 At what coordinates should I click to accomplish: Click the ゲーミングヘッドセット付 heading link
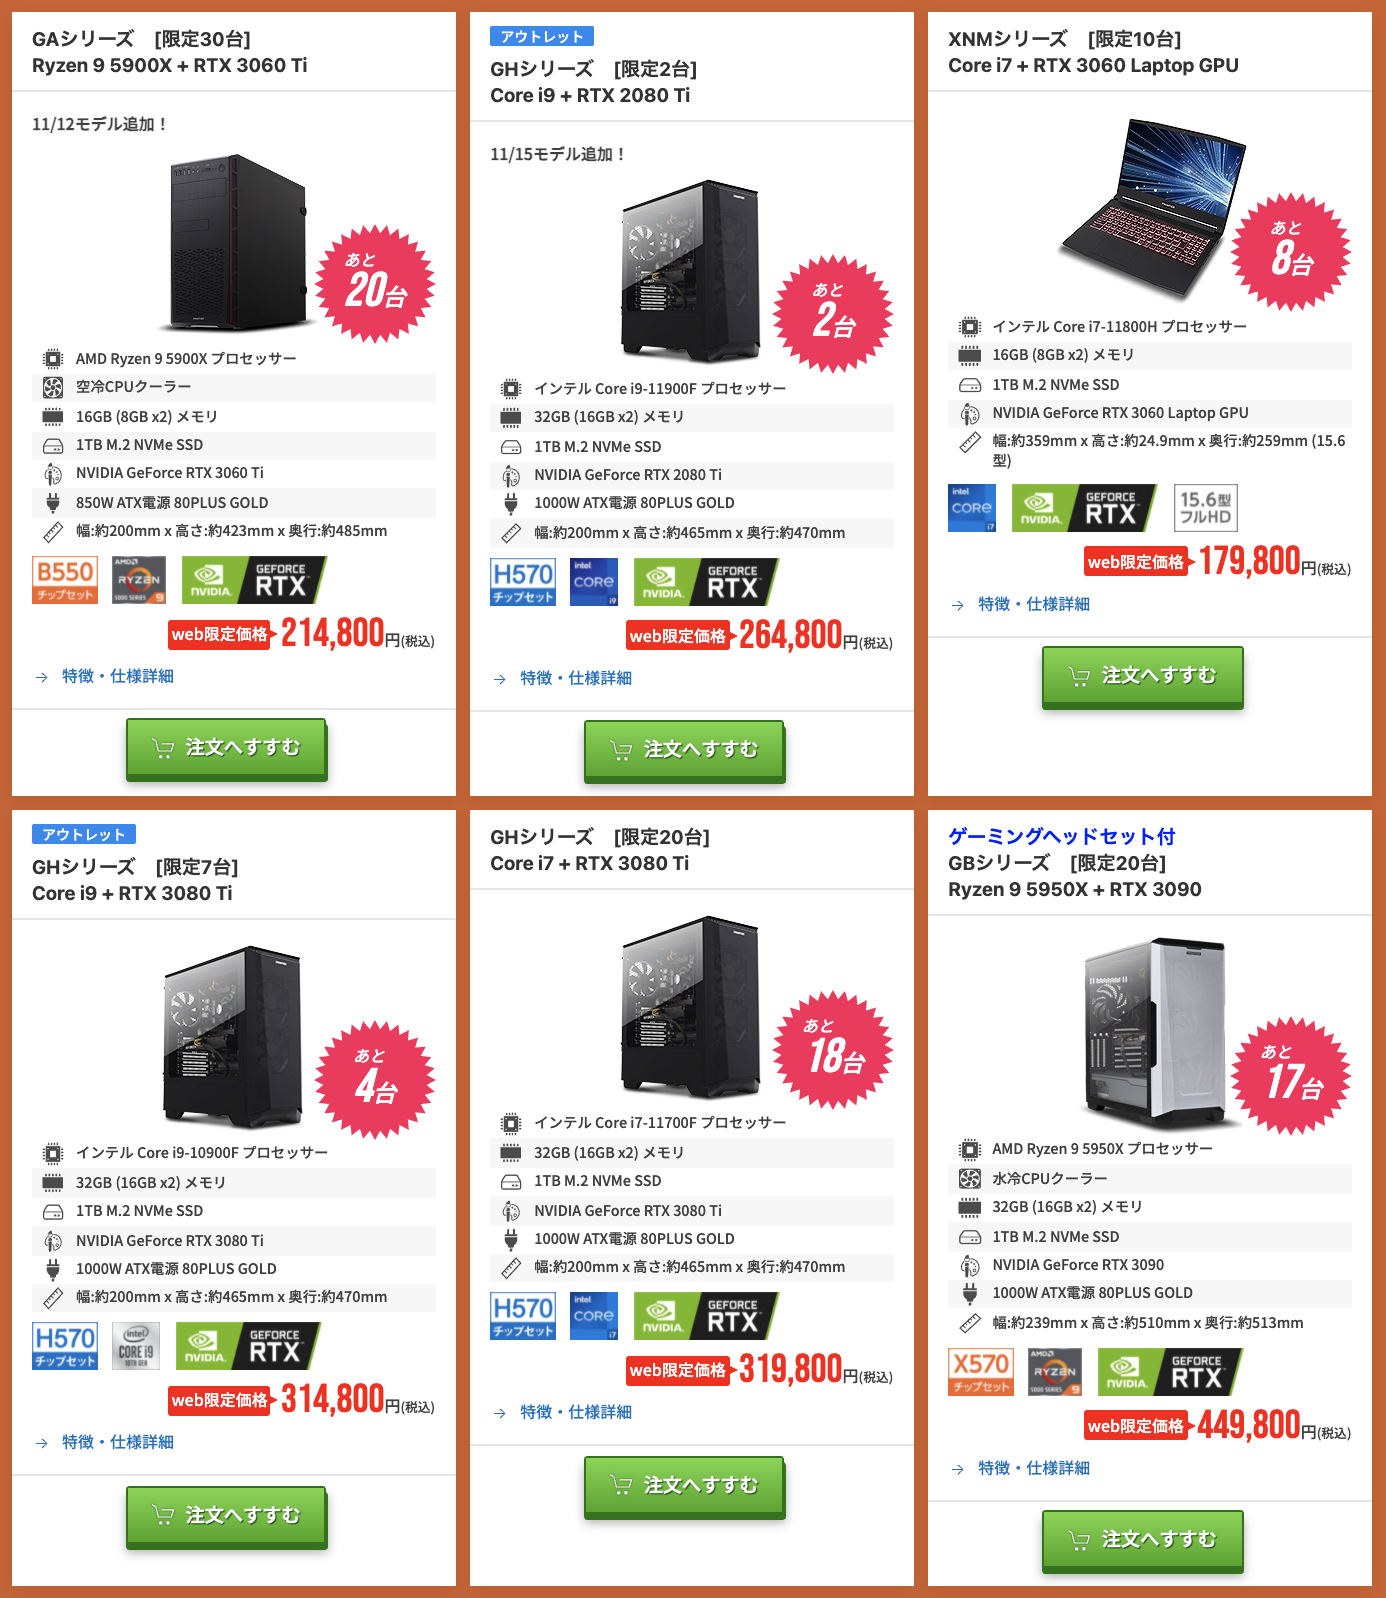[1061, 836]
